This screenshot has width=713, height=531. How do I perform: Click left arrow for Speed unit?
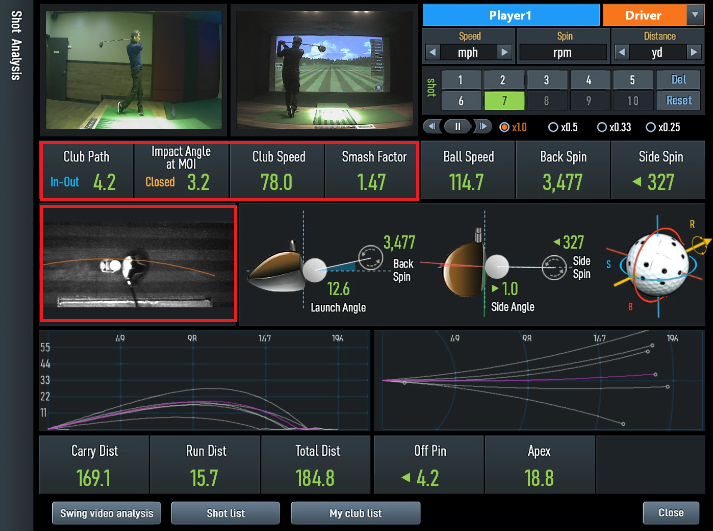pyautogui.click(x=432, y=52)
